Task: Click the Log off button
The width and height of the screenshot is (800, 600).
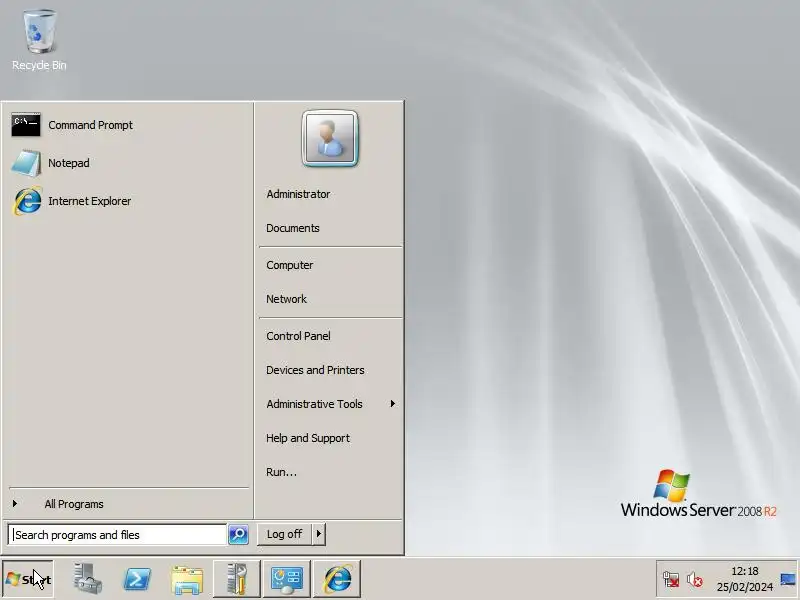Action: [x=284, y=534]
